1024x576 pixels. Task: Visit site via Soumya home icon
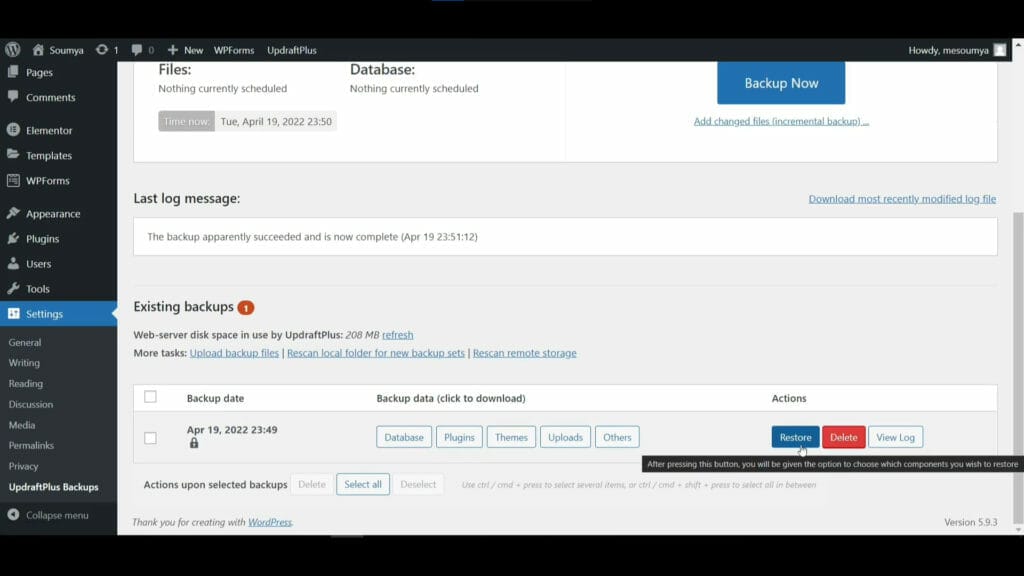pos(38,50)
